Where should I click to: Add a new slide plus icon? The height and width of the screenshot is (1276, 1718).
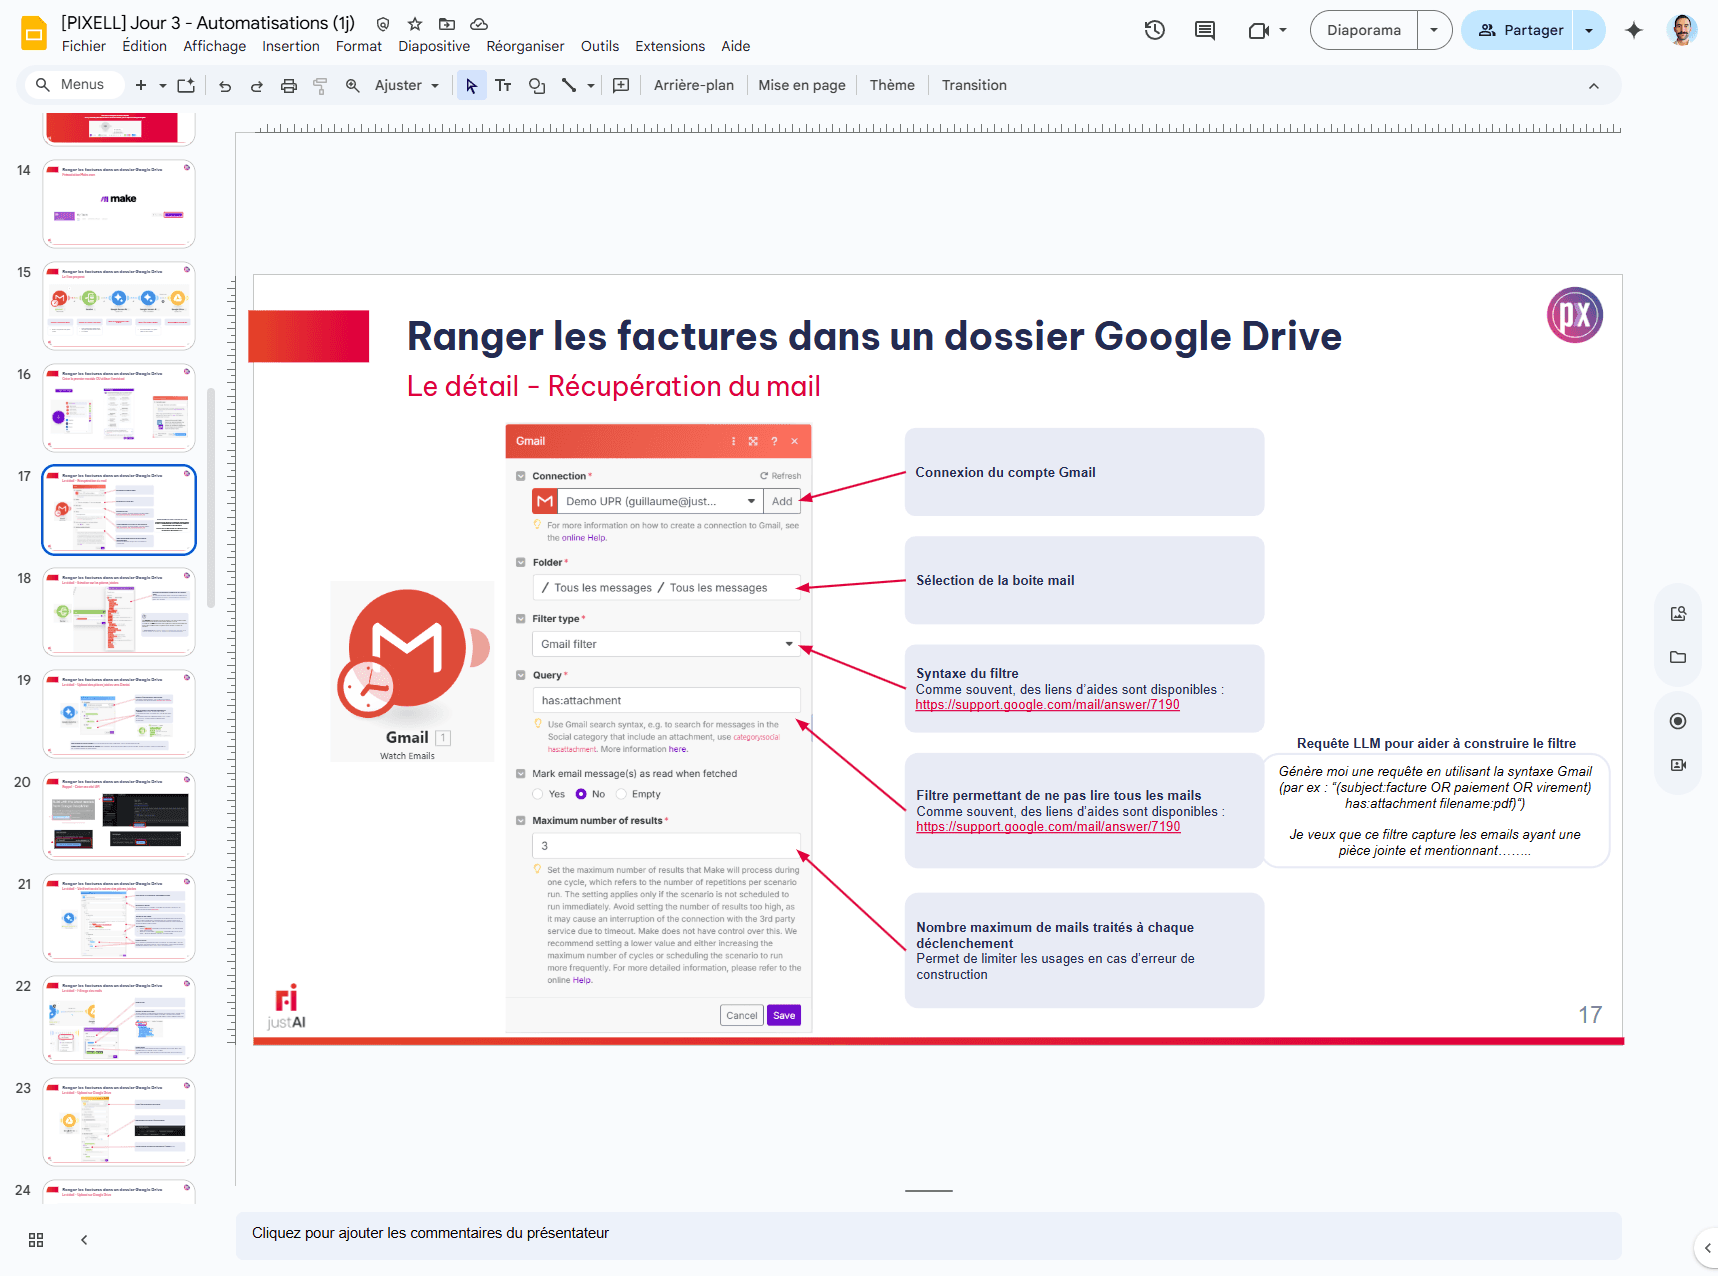(141, 85)
